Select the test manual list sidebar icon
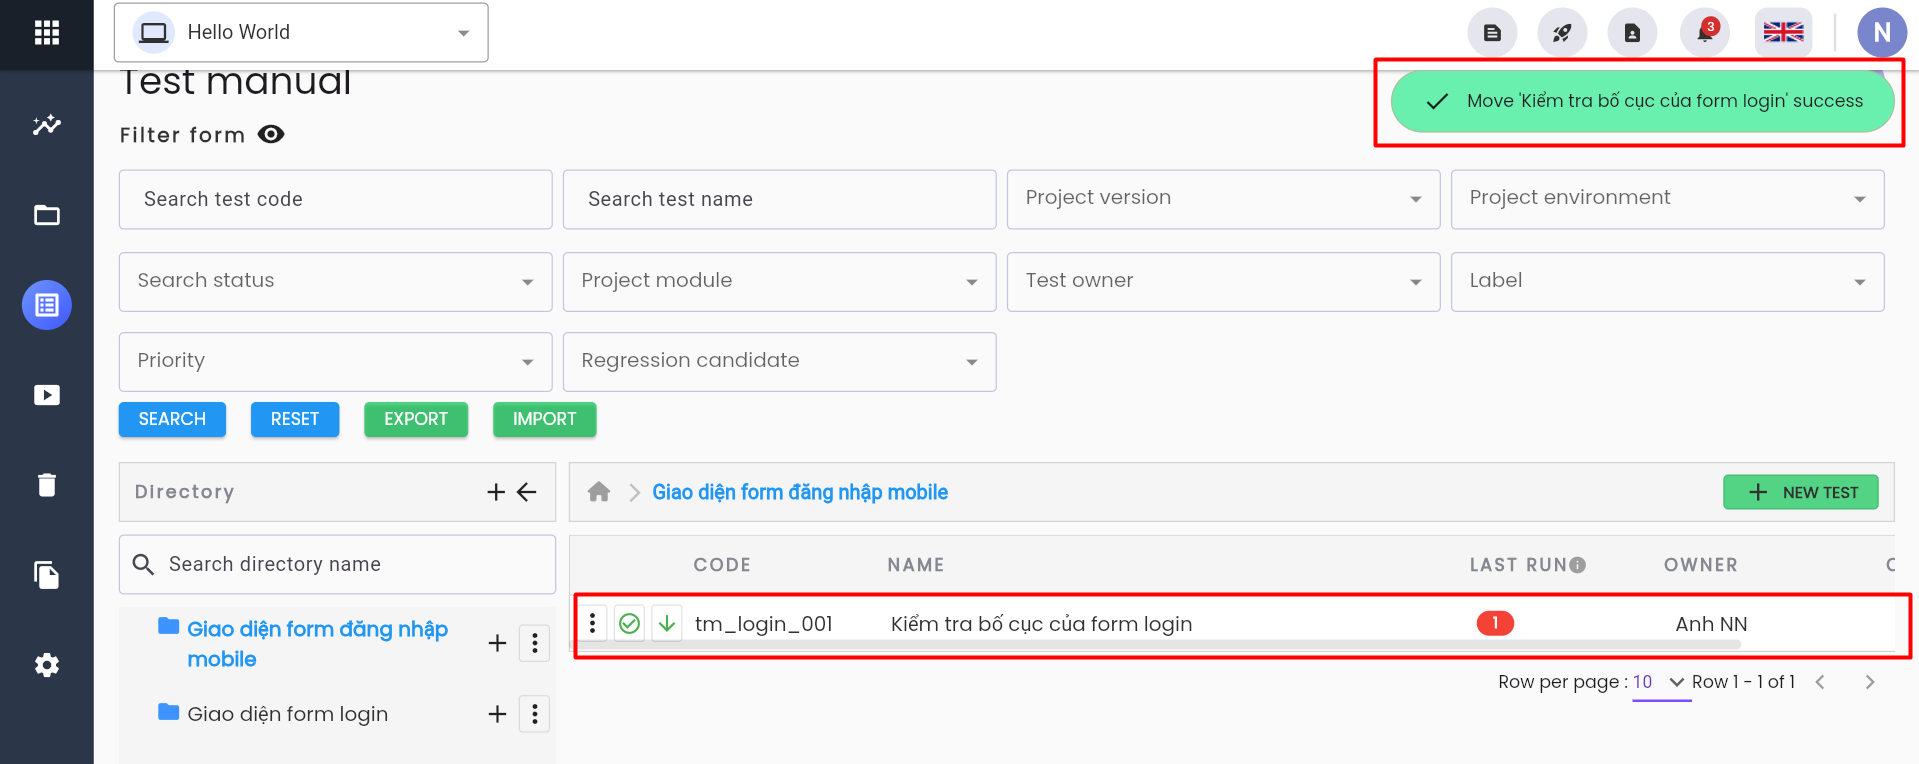The height and width of the screenshot is (764, 1919). 46,305
